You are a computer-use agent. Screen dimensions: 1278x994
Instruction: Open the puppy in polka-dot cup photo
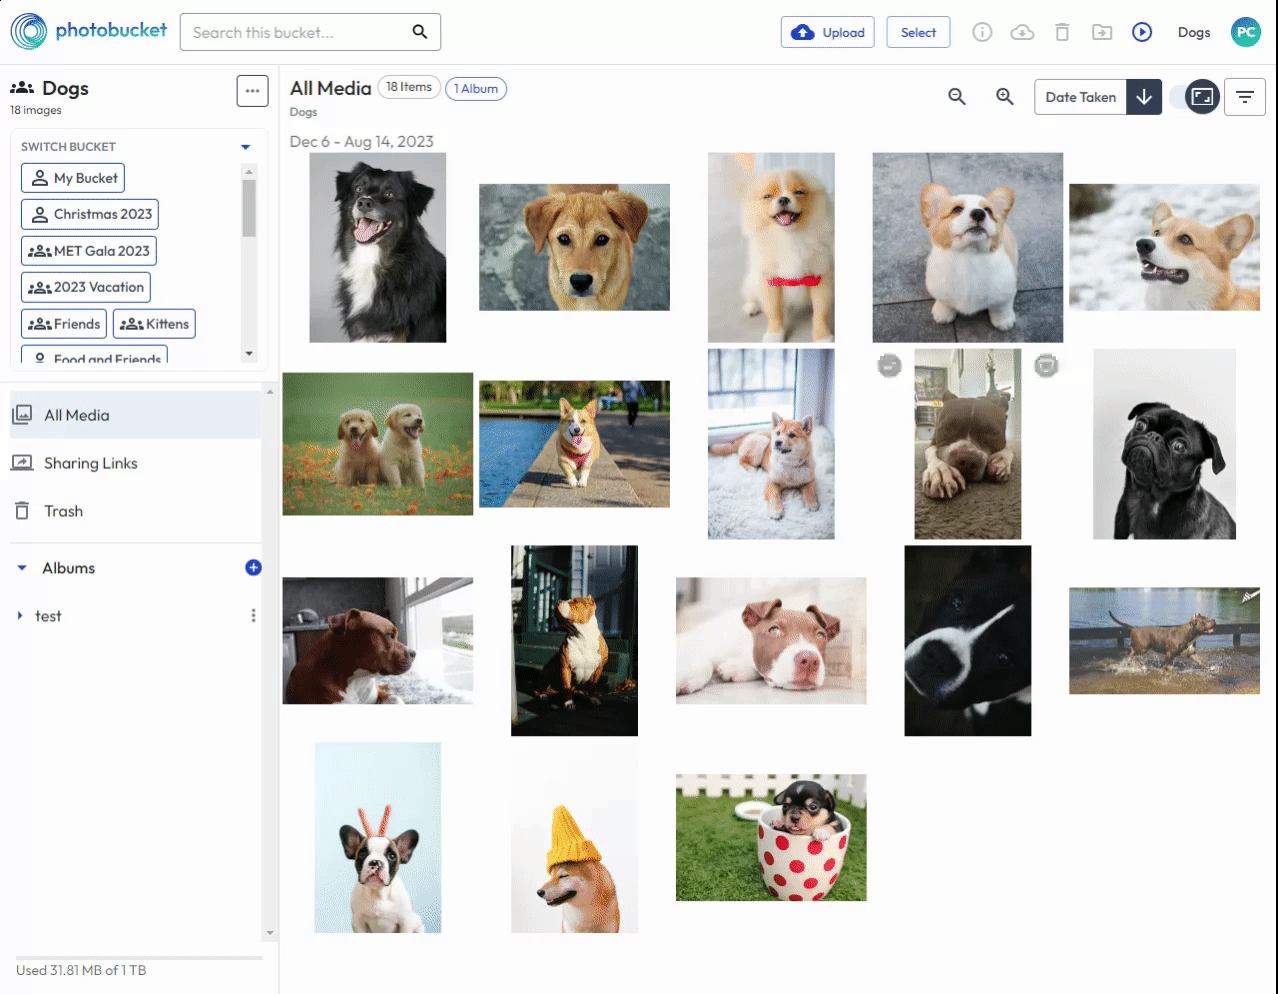[x=771, y=838]
